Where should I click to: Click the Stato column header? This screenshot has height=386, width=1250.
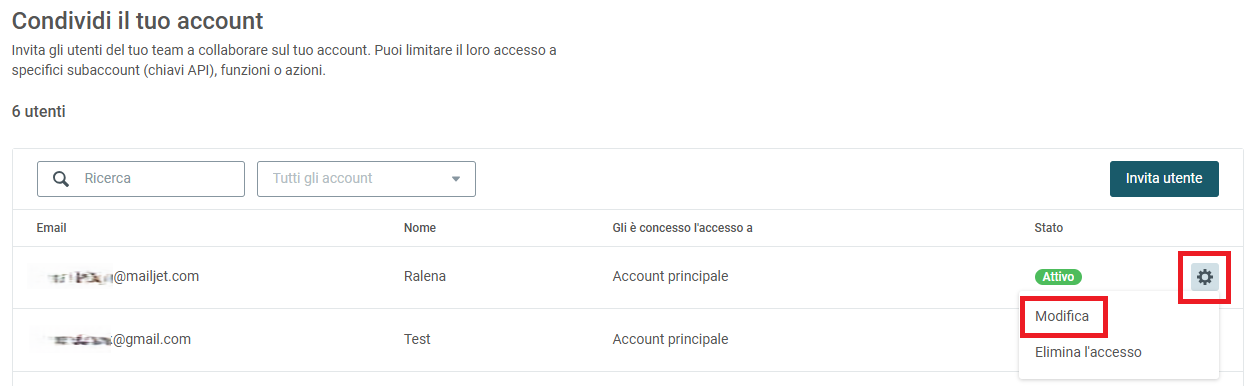[x=1048, y=228]
